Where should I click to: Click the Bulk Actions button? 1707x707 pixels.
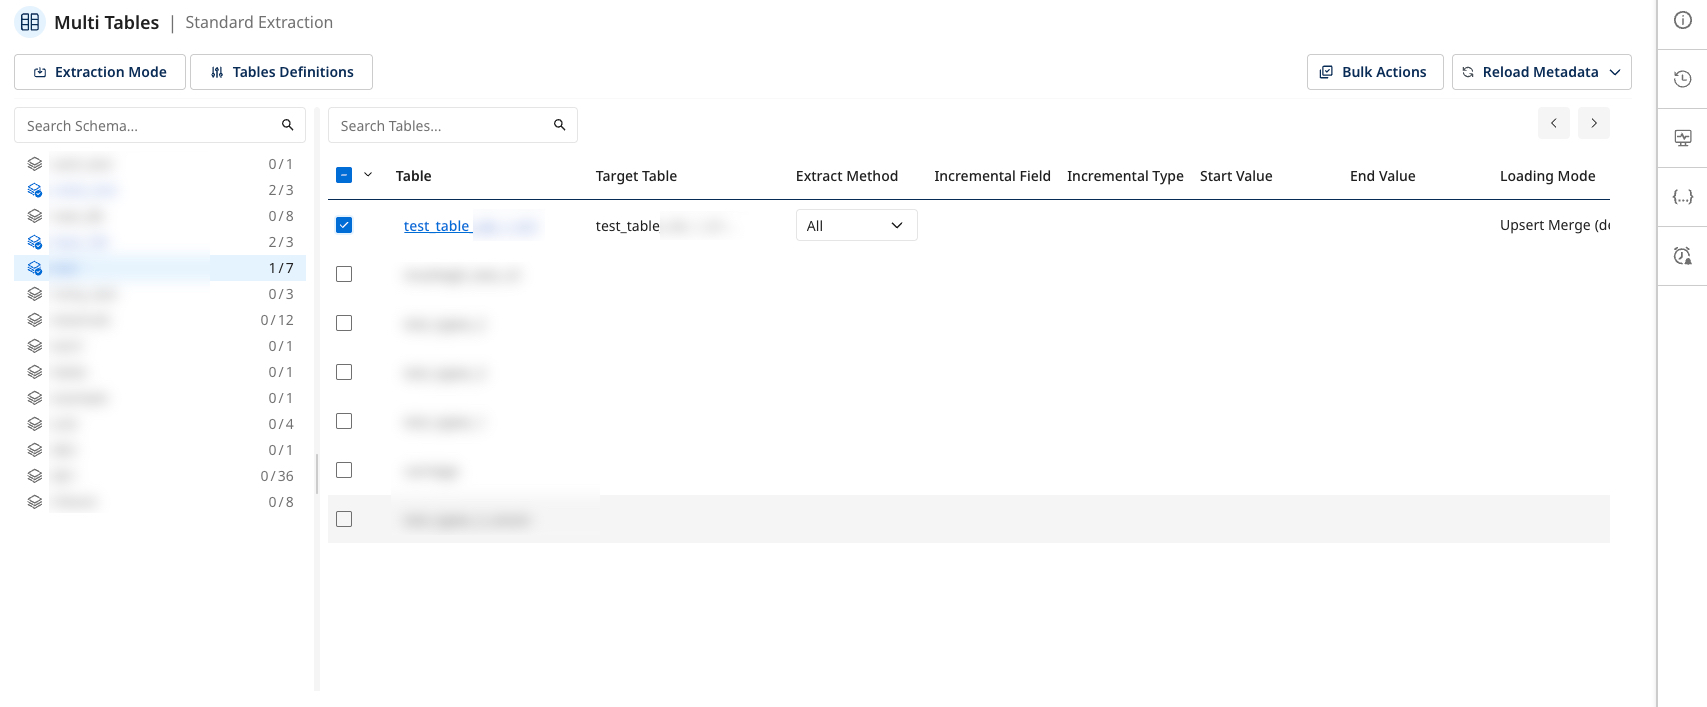click(1374, 72)
